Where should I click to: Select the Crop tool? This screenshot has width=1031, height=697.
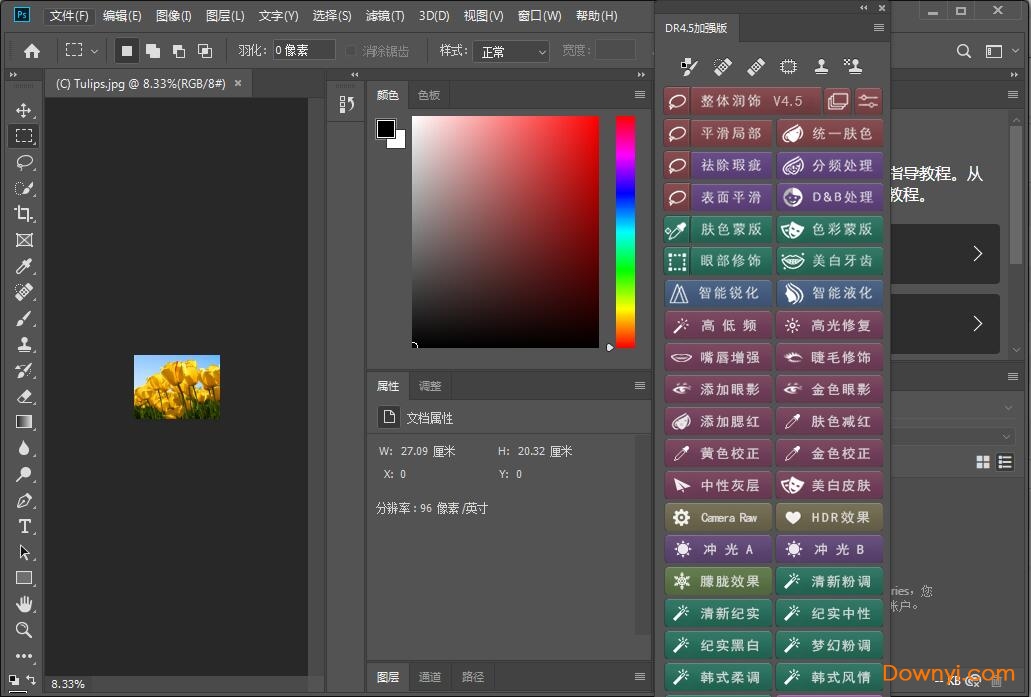tap(24, 213)
